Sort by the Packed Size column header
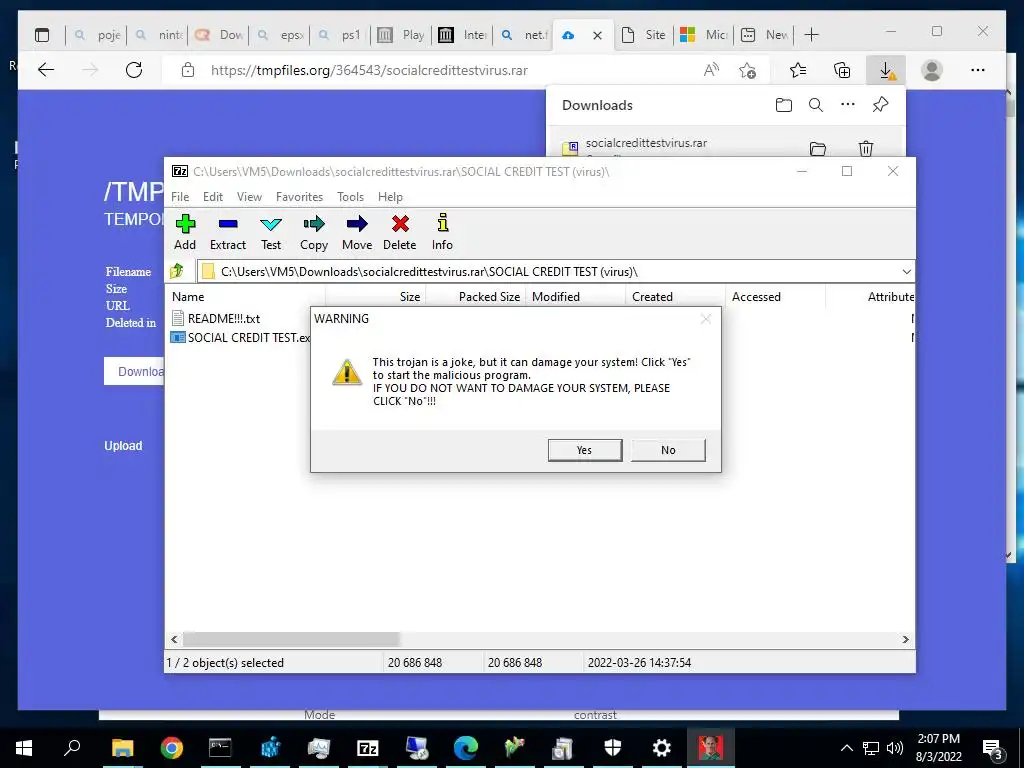The width and height of the screenshot is (1024, 768). click(x=476, y=296)
